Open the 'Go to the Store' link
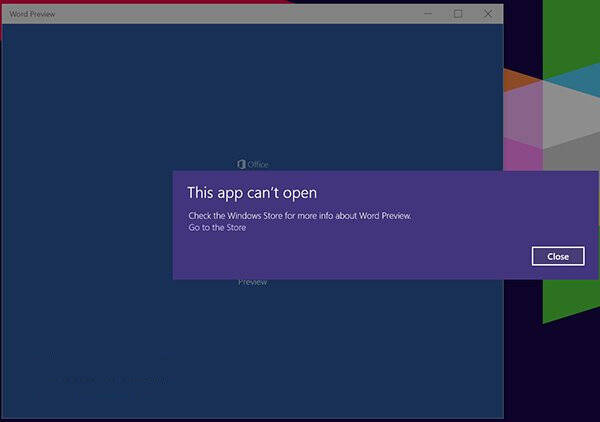Viewport: 600px width, 422px height. [217, 228]
